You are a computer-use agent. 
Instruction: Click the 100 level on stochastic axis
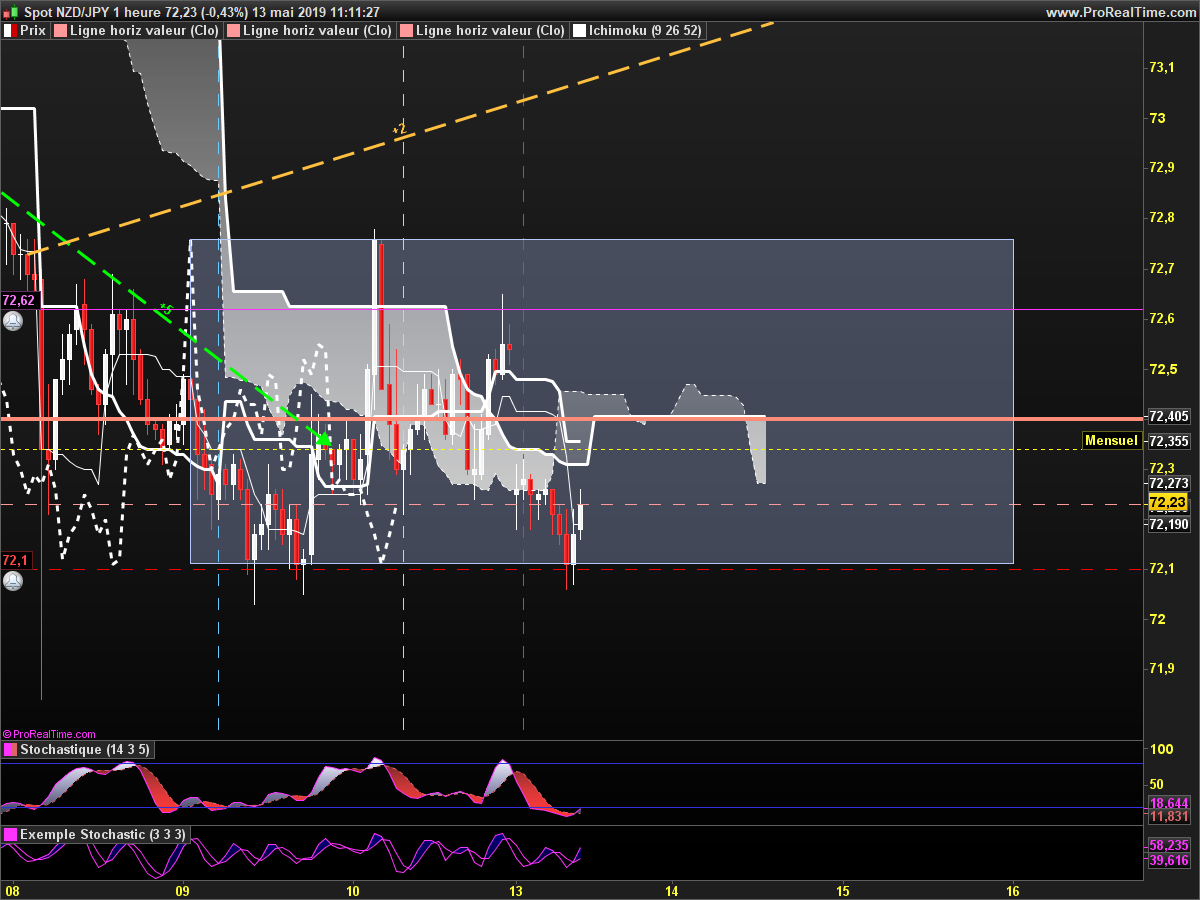(1160, 750)
